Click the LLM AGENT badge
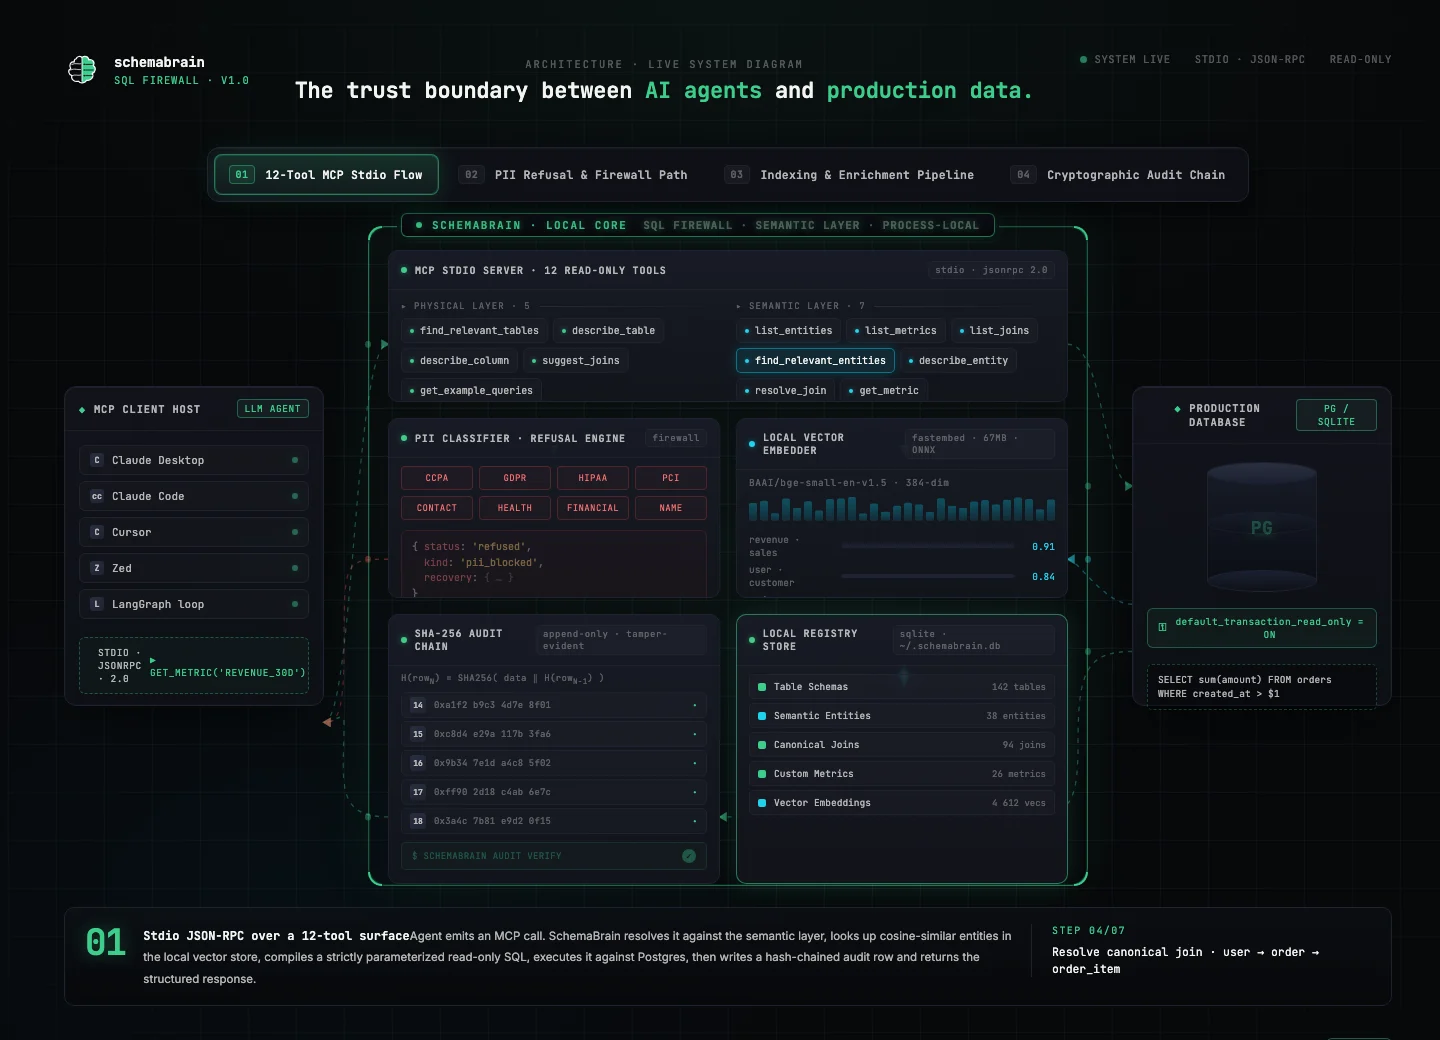The height and width of the screenshot is (1040, 1440). pyautogui.click(x=273, y=409)
